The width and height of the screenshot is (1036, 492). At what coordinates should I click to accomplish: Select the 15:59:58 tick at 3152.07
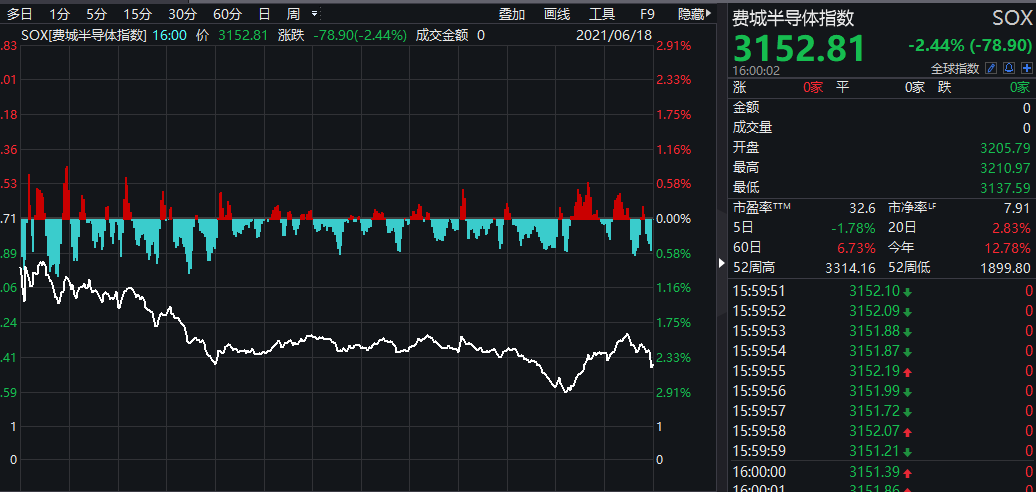(882, 431)
